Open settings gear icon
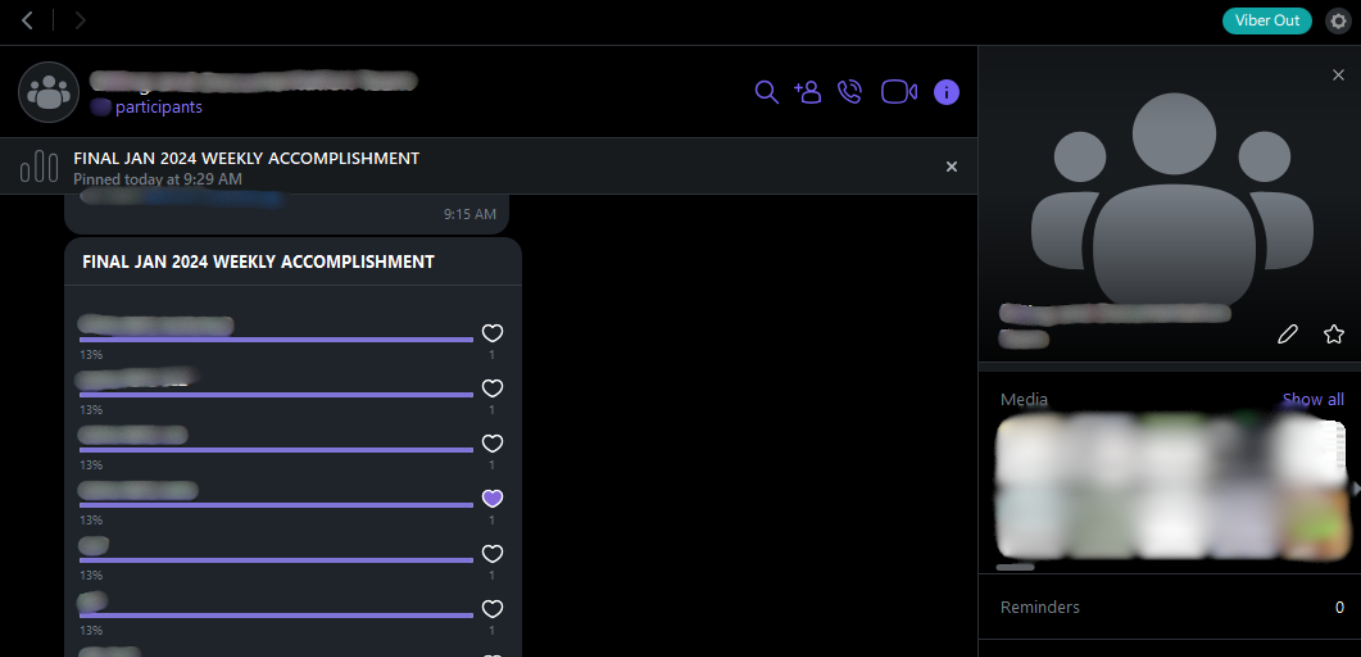 click(1338, 21)
